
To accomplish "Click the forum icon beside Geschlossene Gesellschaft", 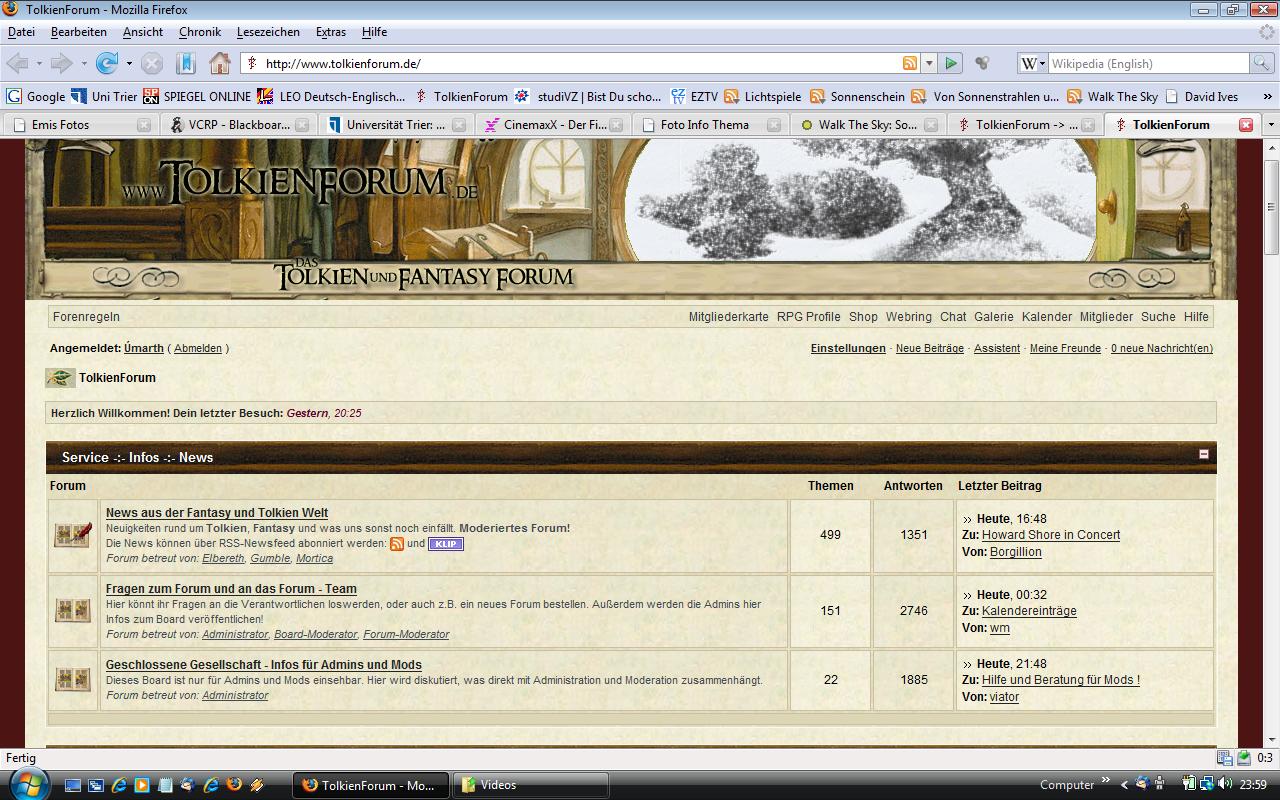I will click(x=73, y=680).
